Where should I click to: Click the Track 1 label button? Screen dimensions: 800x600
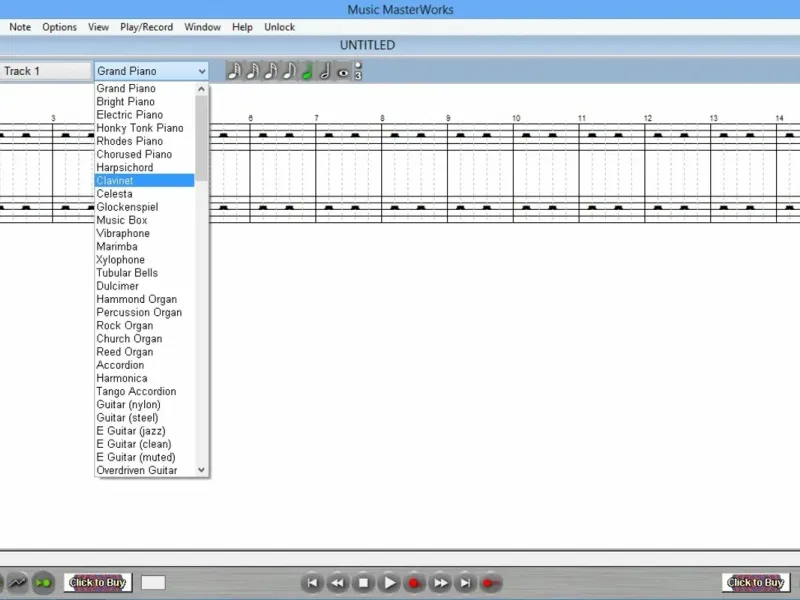[x=45, y=71]
